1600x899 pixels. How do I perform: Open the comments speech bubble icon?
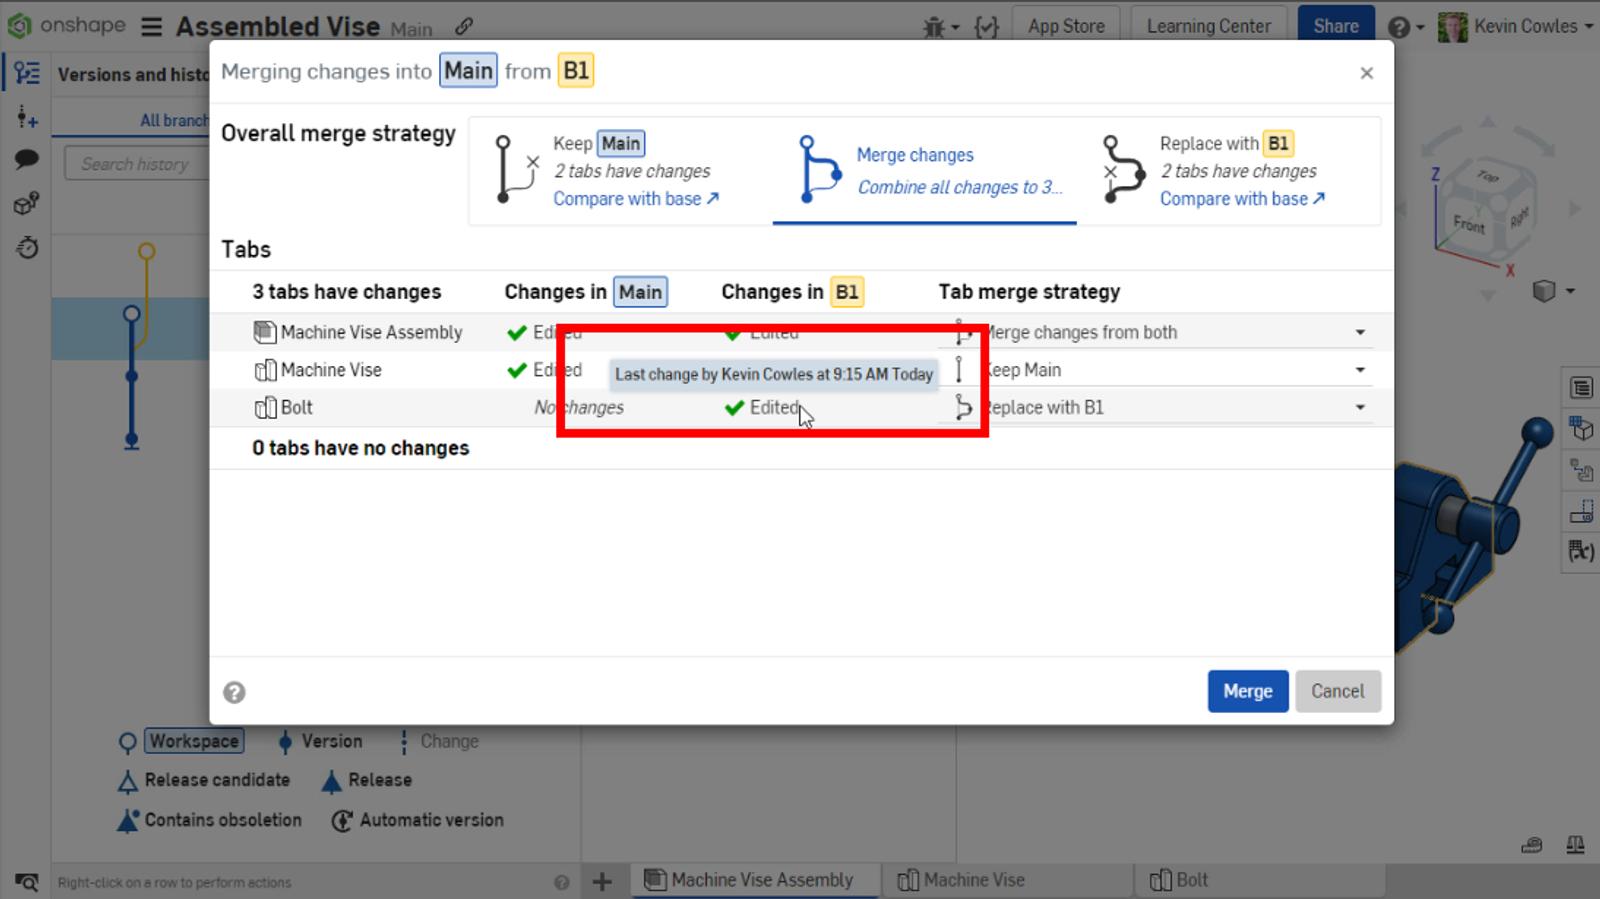click(27, 159)
